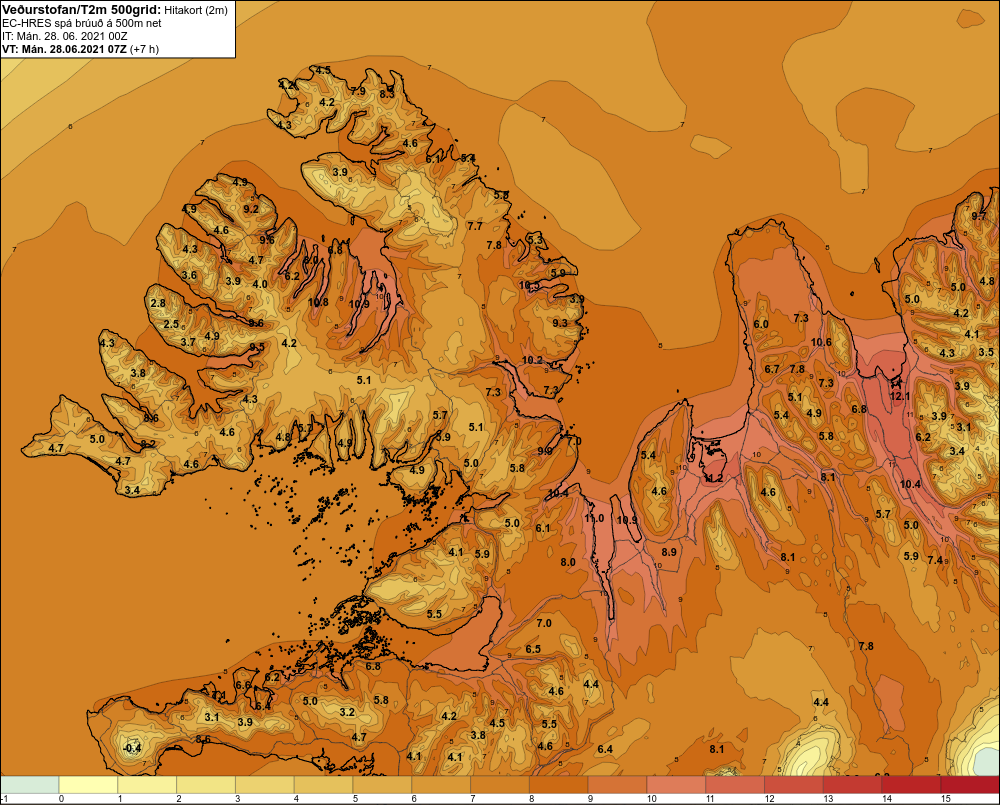Image resolution: width=1000 pixels, height=805 pixels.
Task: Select the 7.4 temperature value
Action: [x=935, y=560]
